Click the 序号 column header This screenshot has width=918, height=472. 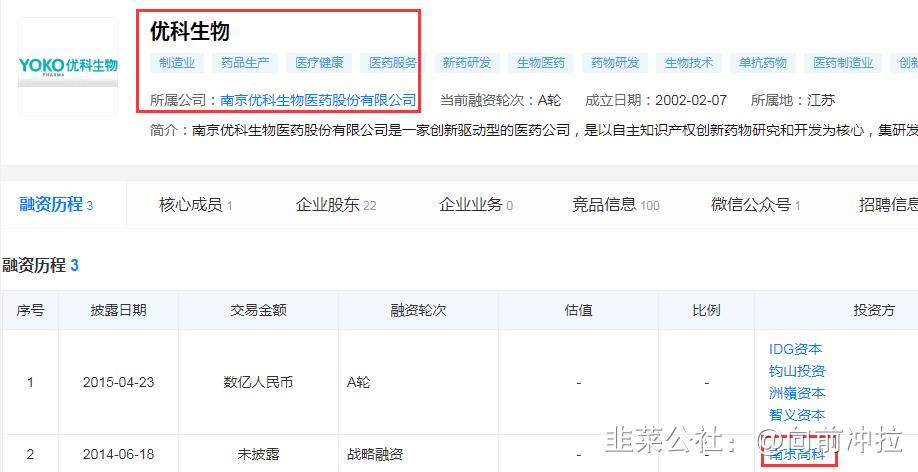(30, 310)
